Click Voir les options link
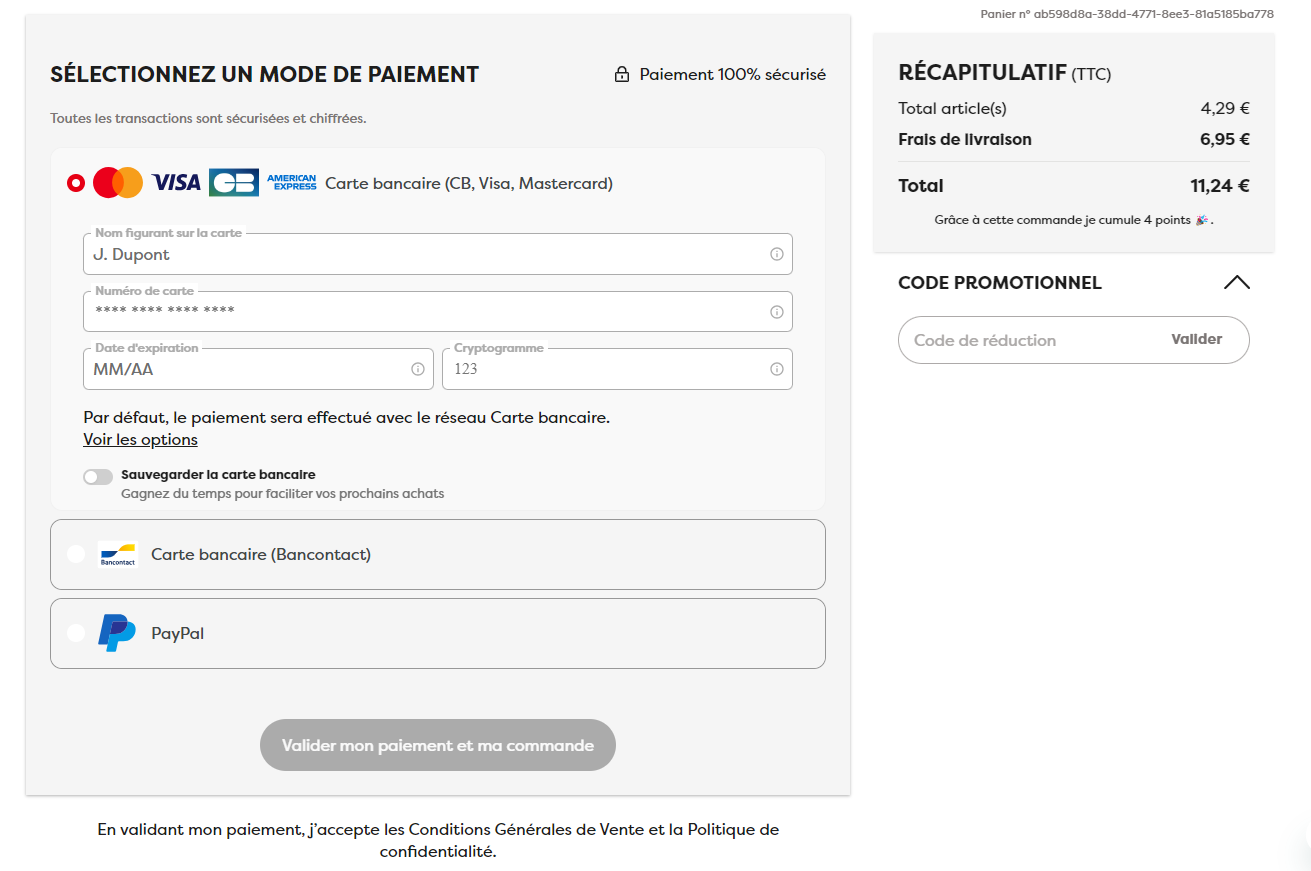1311x871 pixels. (140, 440)
